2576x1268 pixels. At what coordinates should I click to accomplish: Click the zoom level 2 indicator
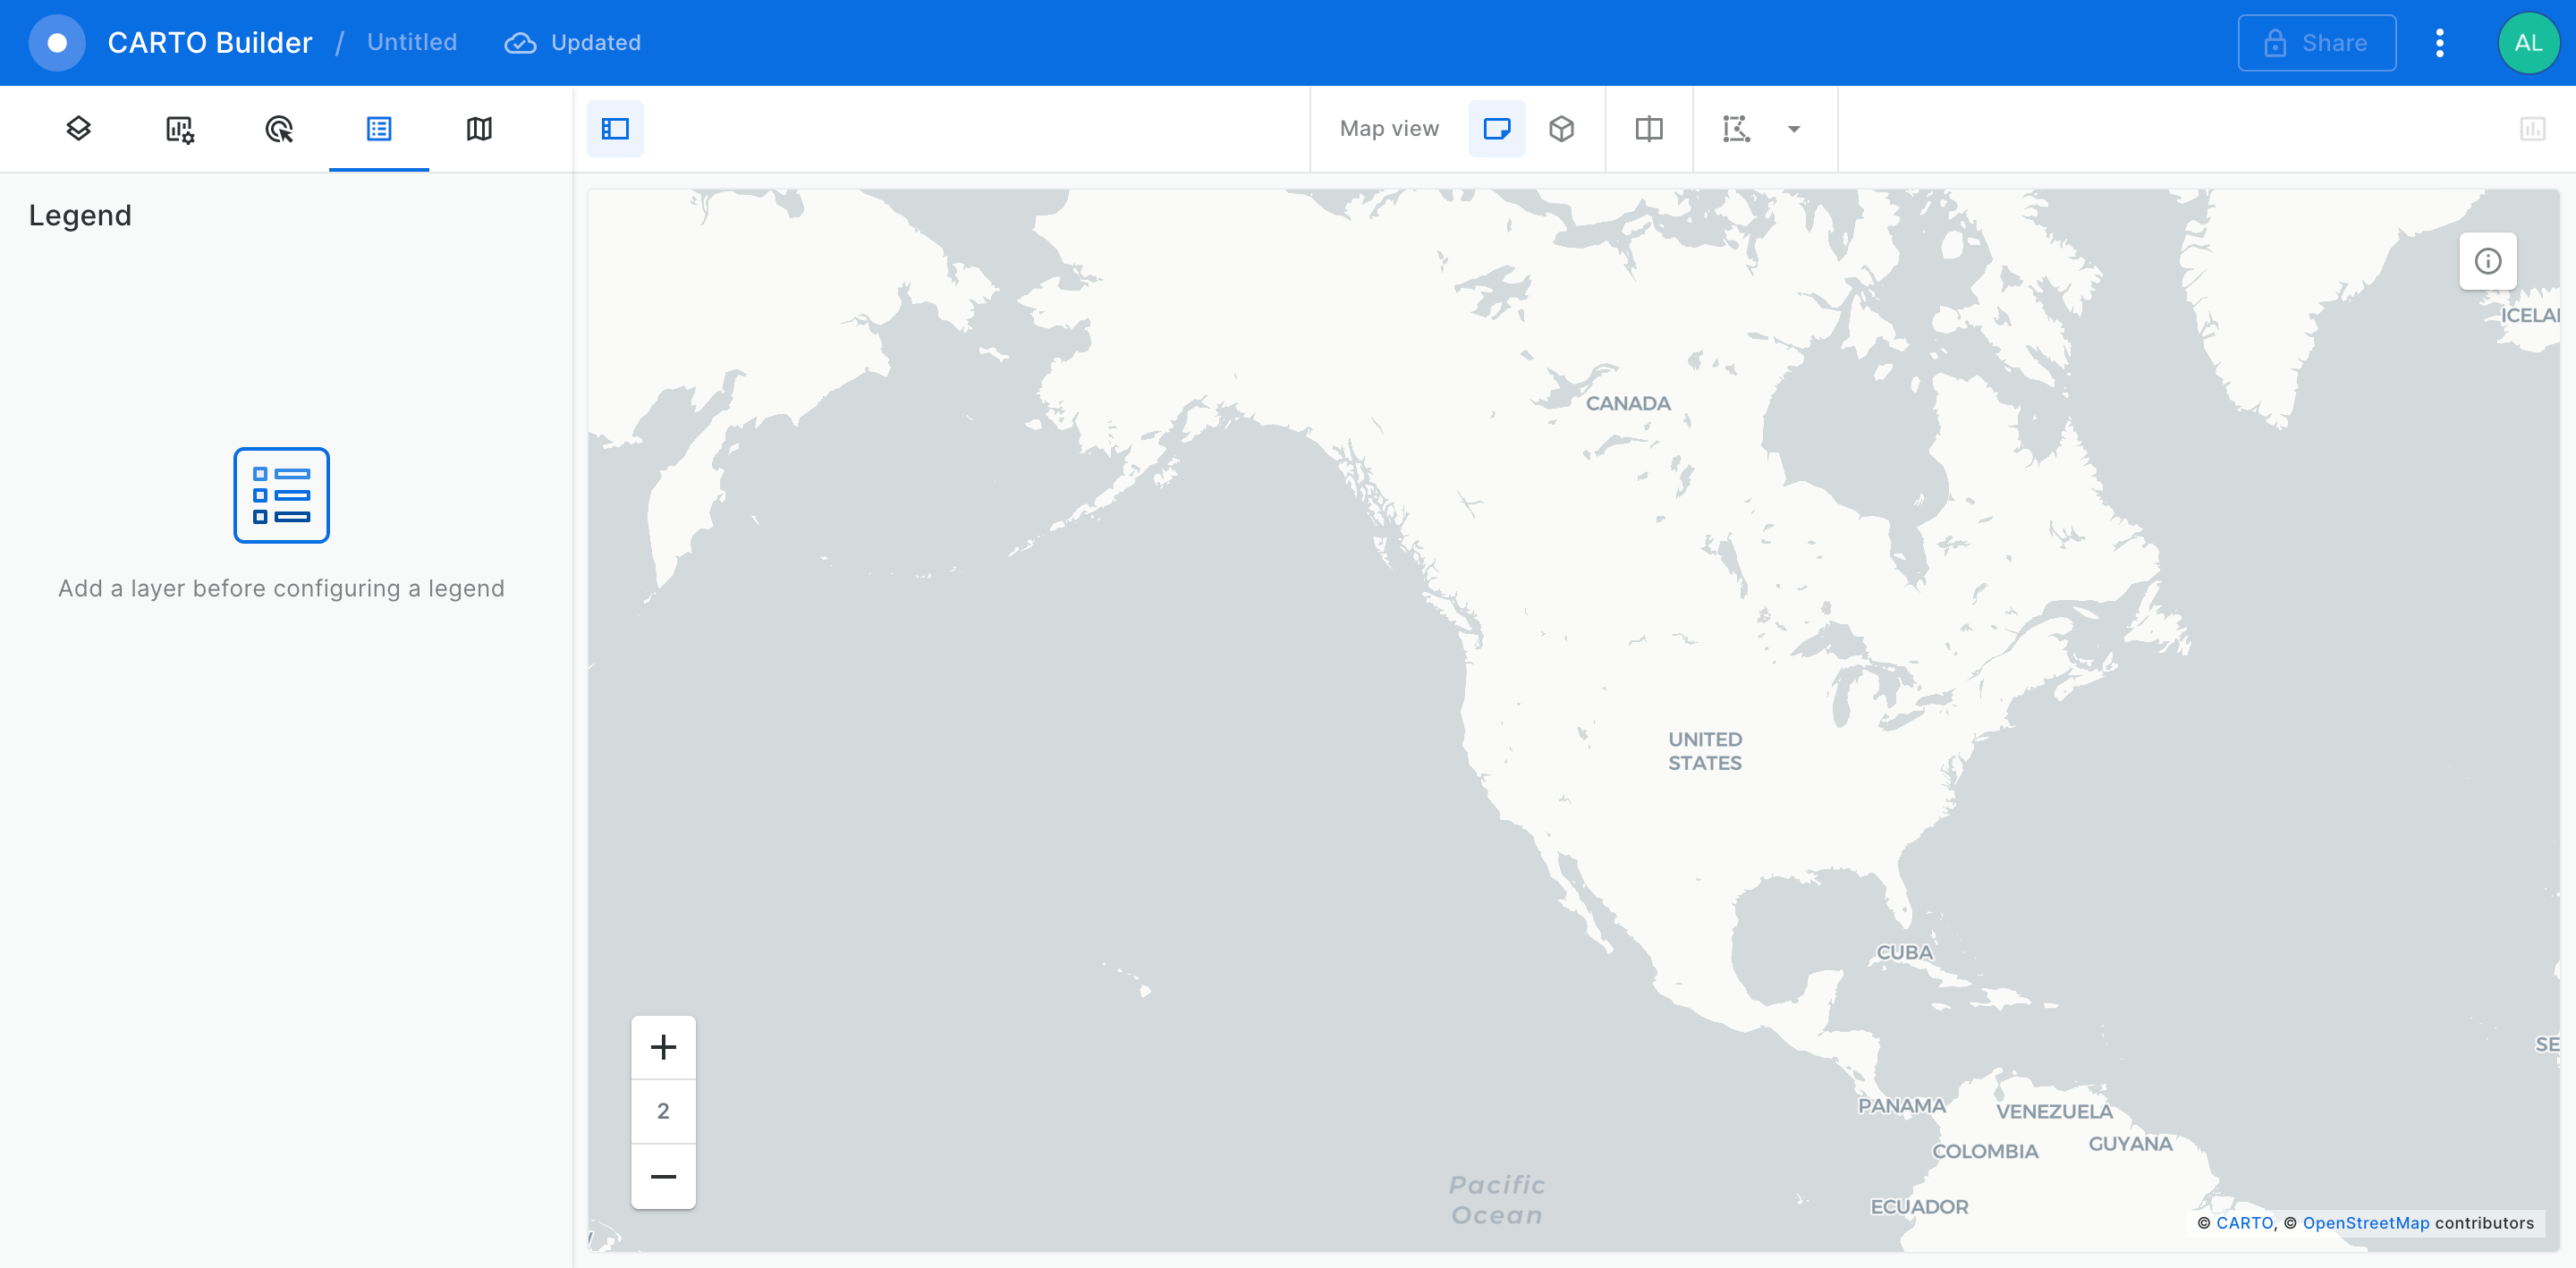tap(663, 1111)
